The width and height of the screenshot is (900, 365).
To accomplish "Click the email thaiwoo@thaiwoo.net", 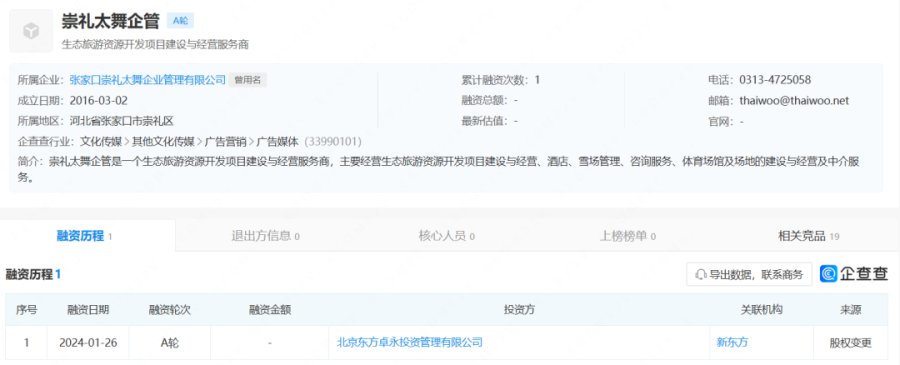I will 794,101.
